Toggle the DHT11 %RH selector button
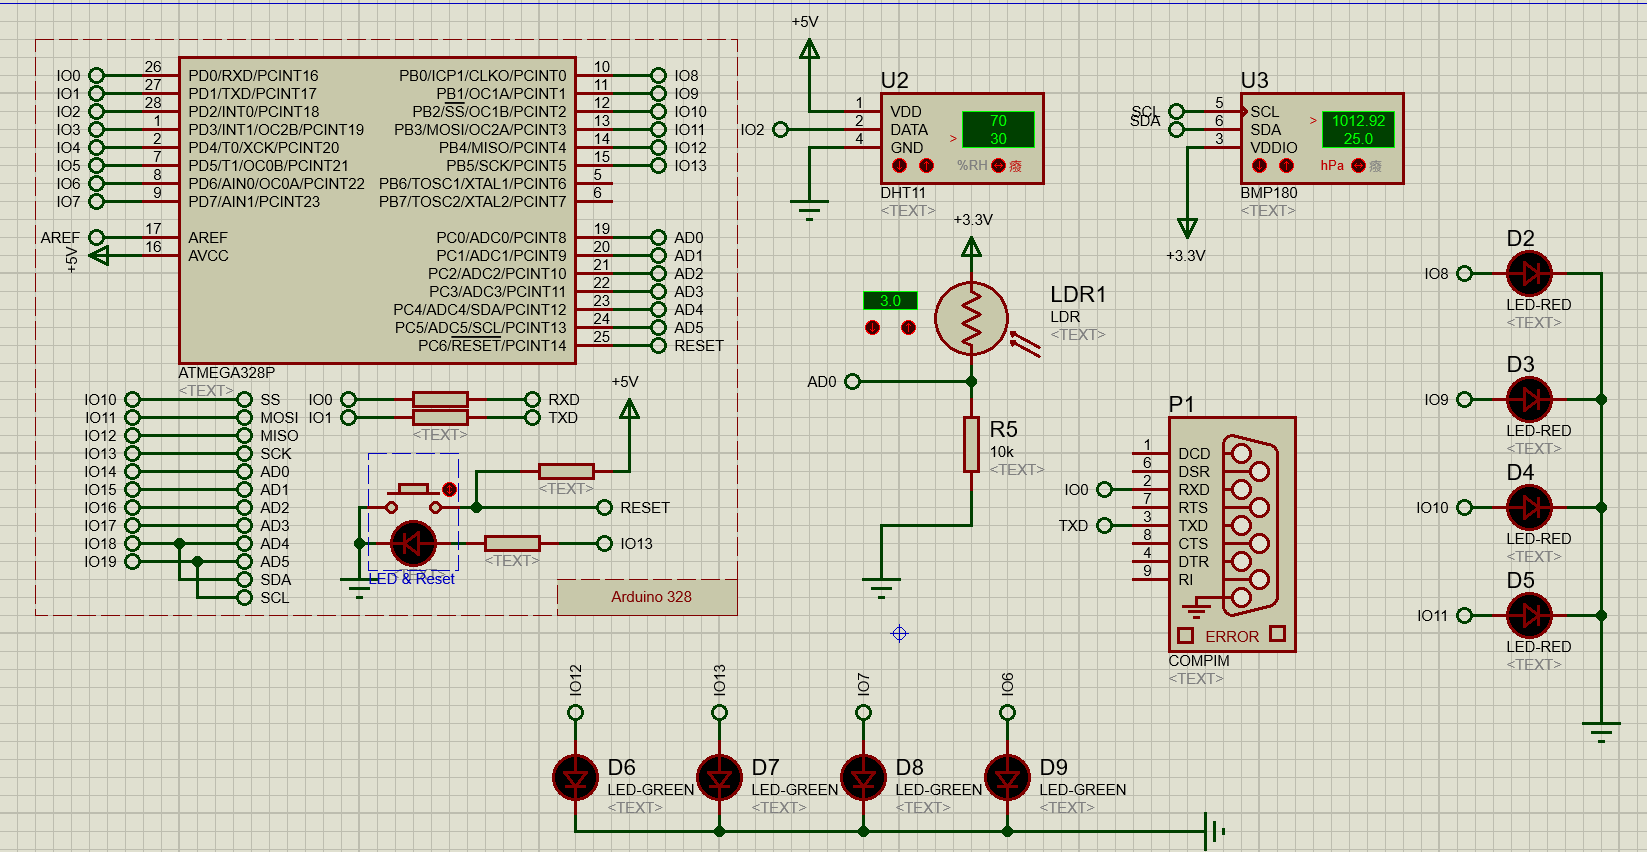The width and height of the screenshot is (1647, 852). point(998,166)
